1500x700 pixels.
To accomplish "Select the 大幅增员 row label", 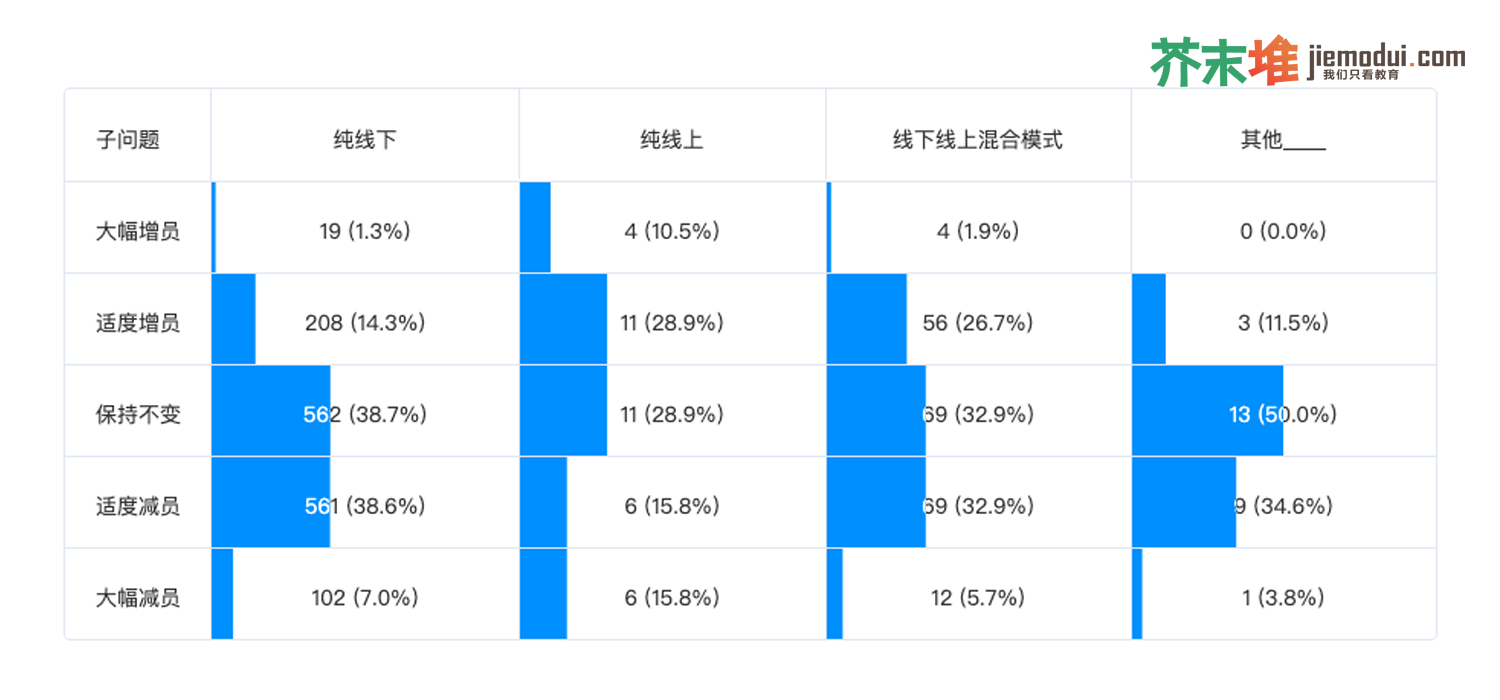I will pyautogui.click(x=138, y=232).
